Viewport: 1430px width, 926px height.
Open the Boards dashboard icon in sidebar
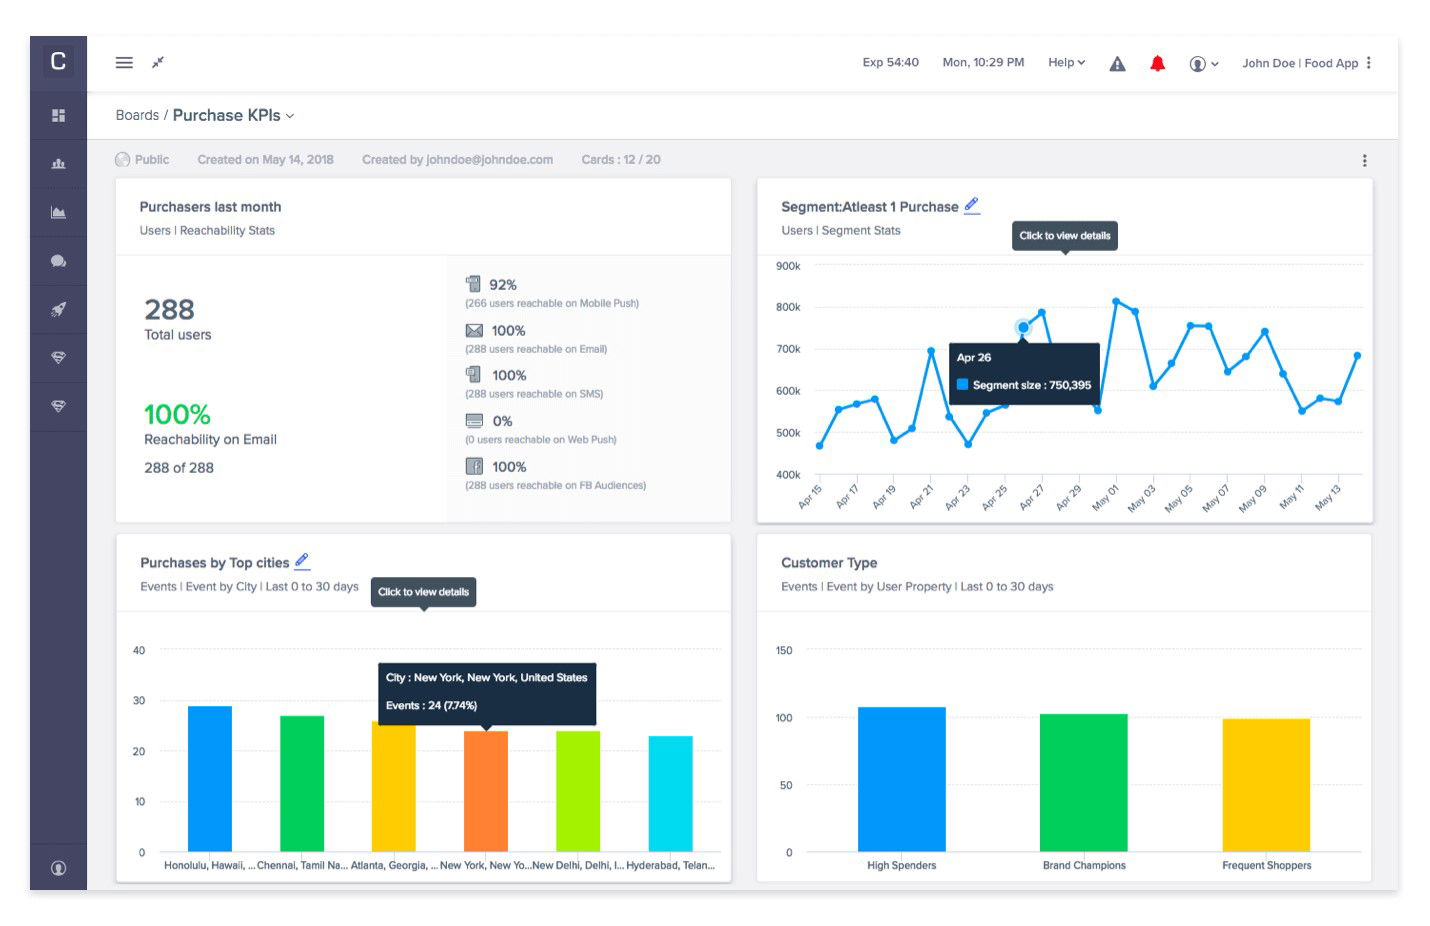58,115
